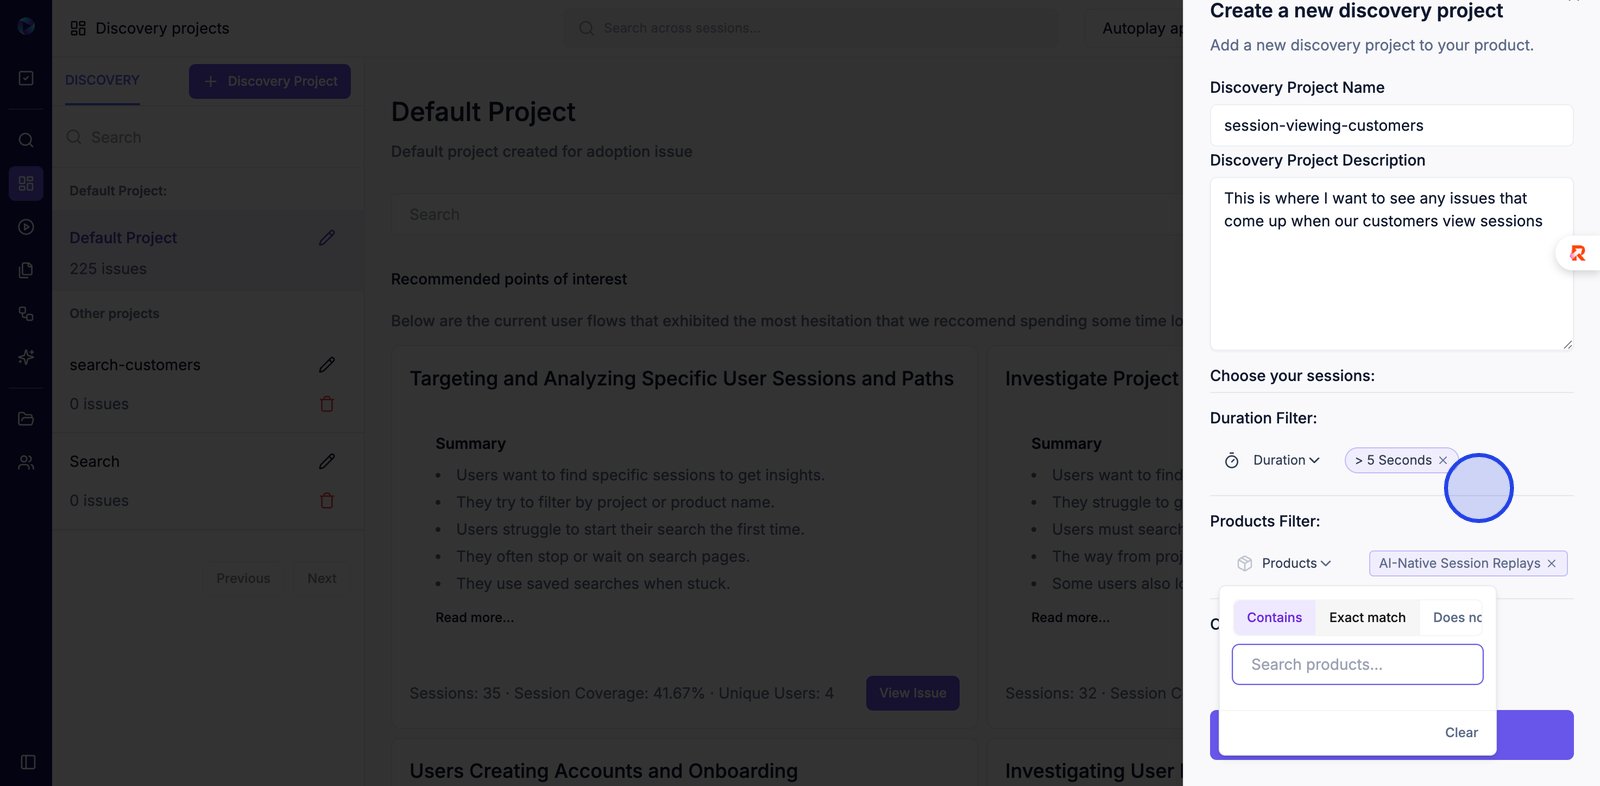Click the sparkle AI icon in sidebar
1600x786 pixels.
26,357
